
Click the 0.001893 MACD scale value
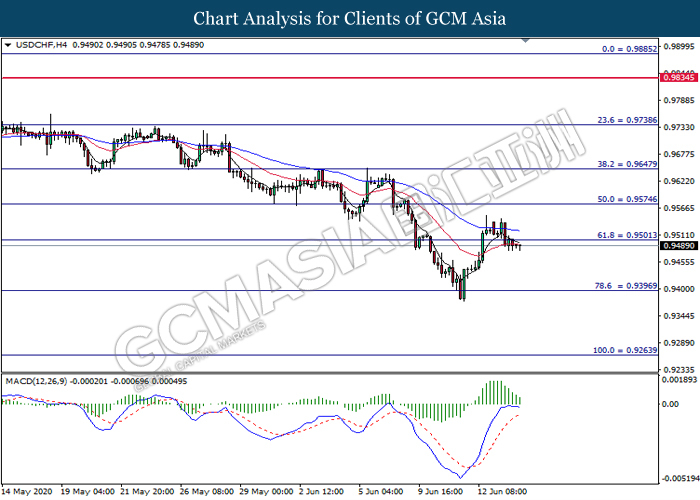pyautogui.click(x=675, y=380)
